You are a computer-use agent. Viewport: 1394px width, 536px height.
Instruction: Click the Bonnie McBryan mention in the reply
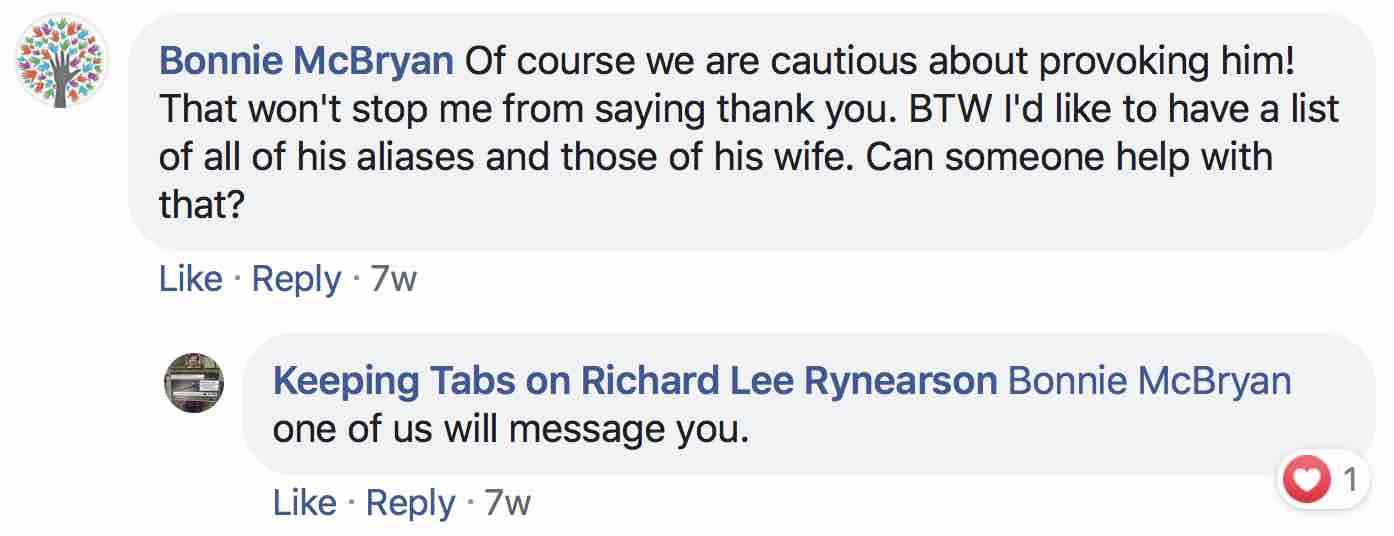point(1150,381)
